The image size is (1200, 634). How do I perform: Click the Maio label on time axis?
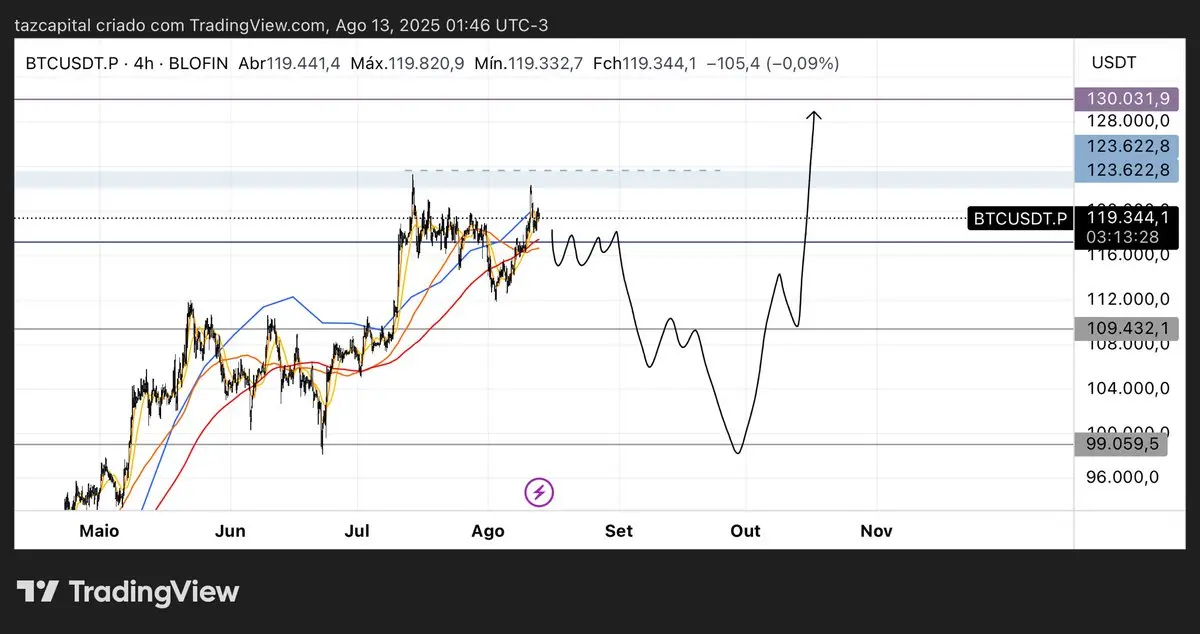pos(98,531)
